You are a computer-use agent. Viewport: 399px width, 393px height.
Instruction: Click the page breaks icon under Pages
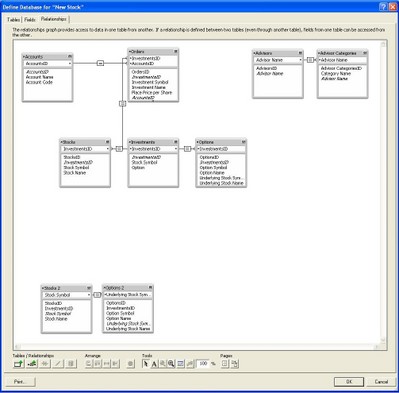(225, 364)
